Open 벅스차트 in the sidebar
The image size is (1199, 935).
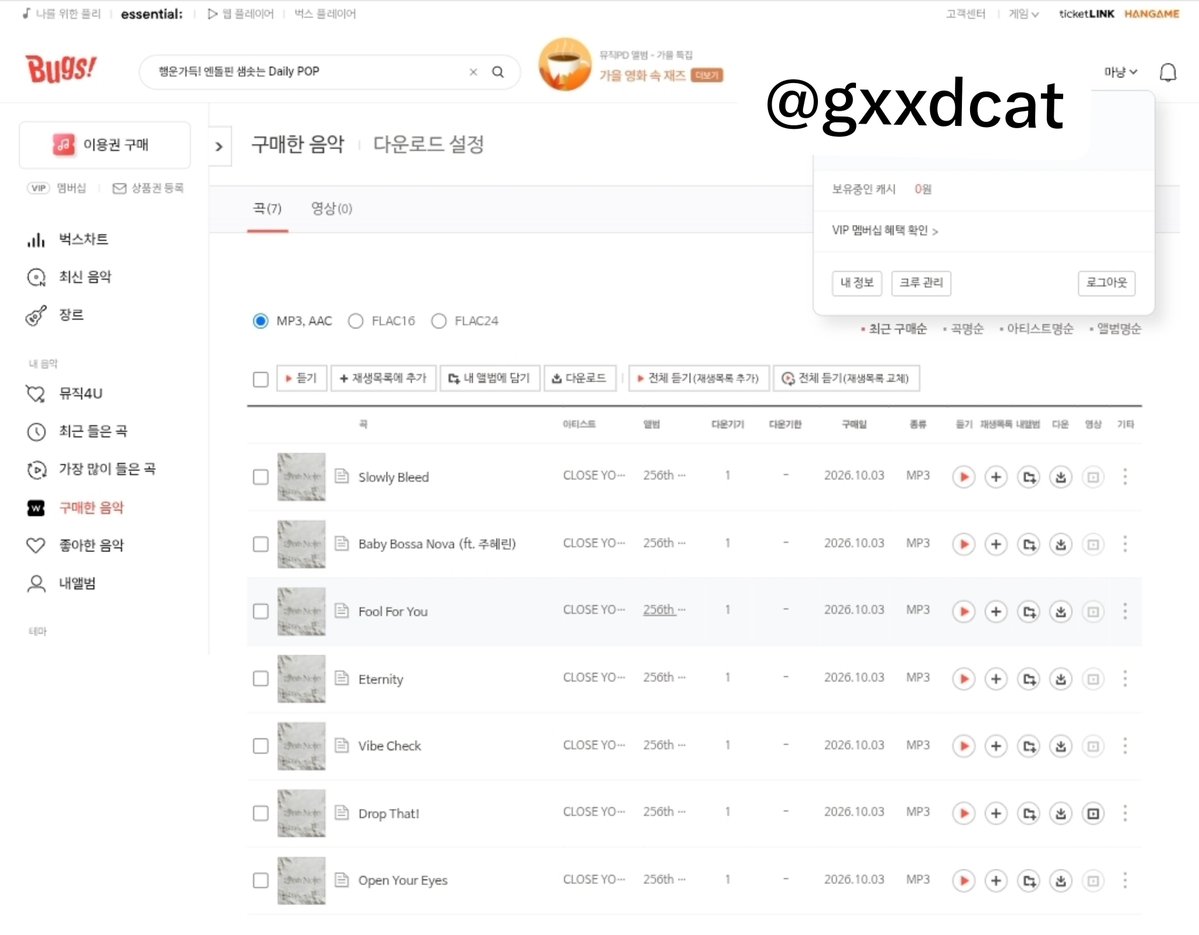point(83,239)
